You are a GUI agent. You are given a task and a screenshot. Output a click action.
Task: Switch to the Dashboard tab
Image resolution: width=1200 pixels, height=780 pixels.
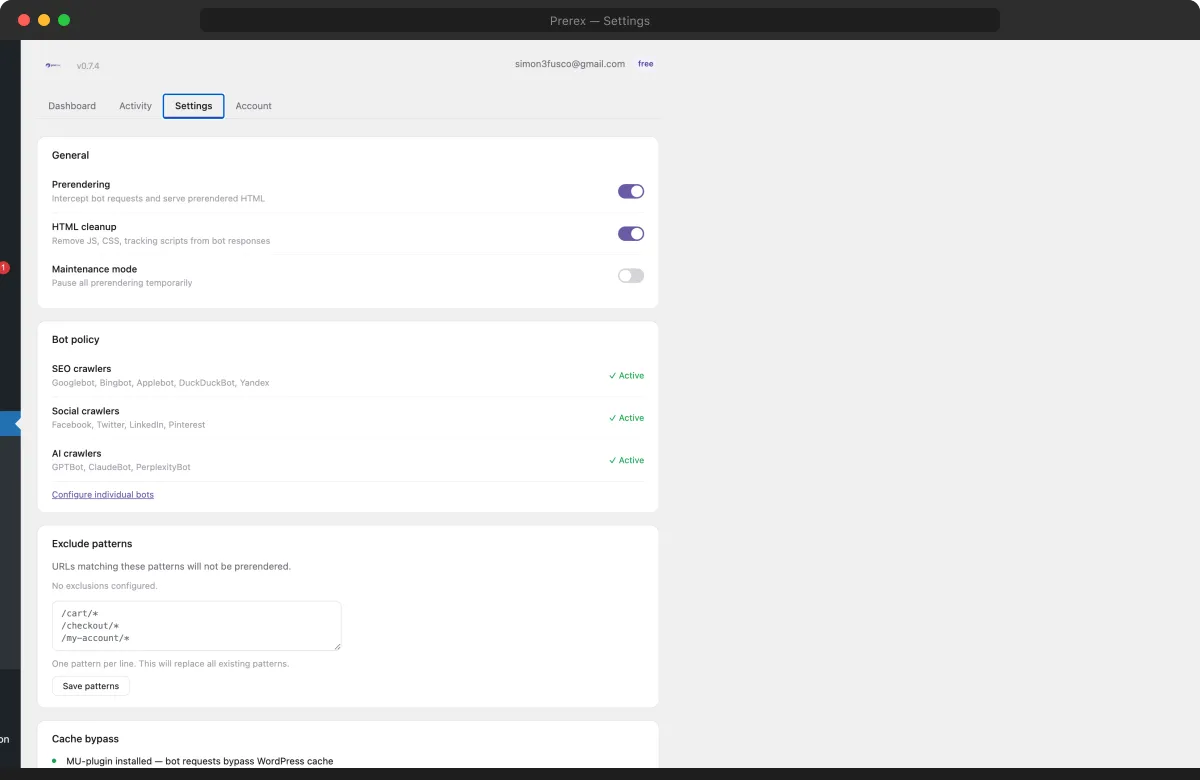click(x=72, y=105)
